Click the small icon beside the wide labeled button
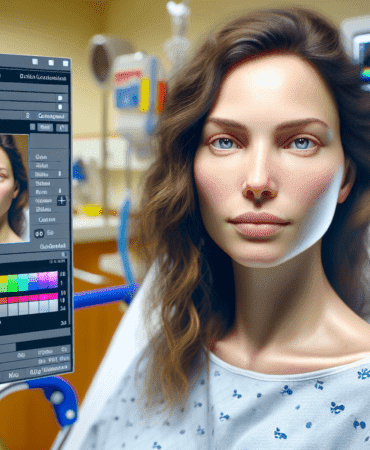The width and height of the screenshot is (370, 450). [x=28, y=116]
